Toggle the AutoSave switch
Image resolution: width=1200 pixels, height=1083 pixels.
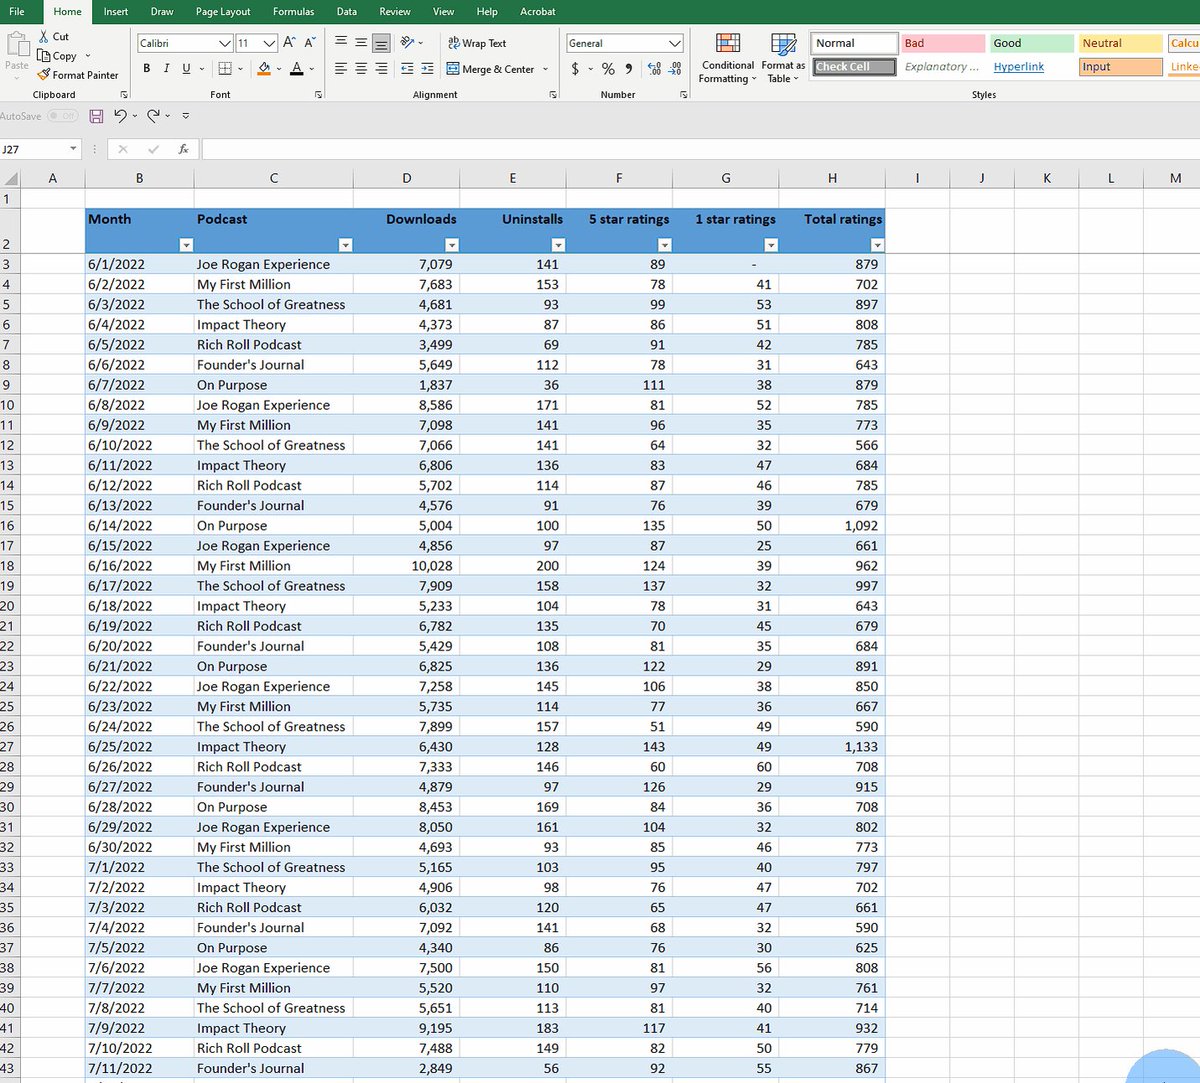click(x=62, y=116)
